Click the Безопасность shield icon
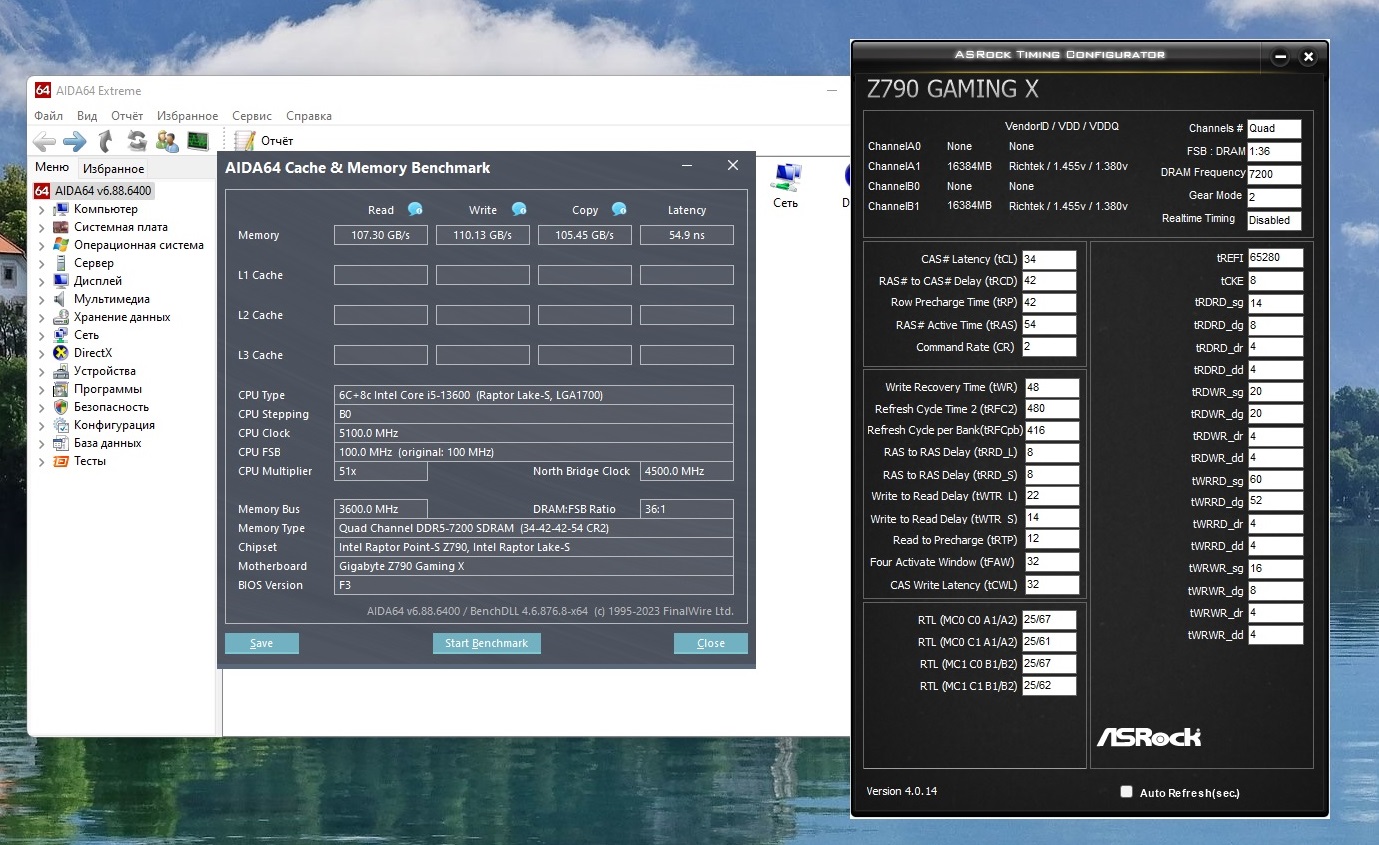This screenshot has width=1379, height=845. click(x=60, y=407)
